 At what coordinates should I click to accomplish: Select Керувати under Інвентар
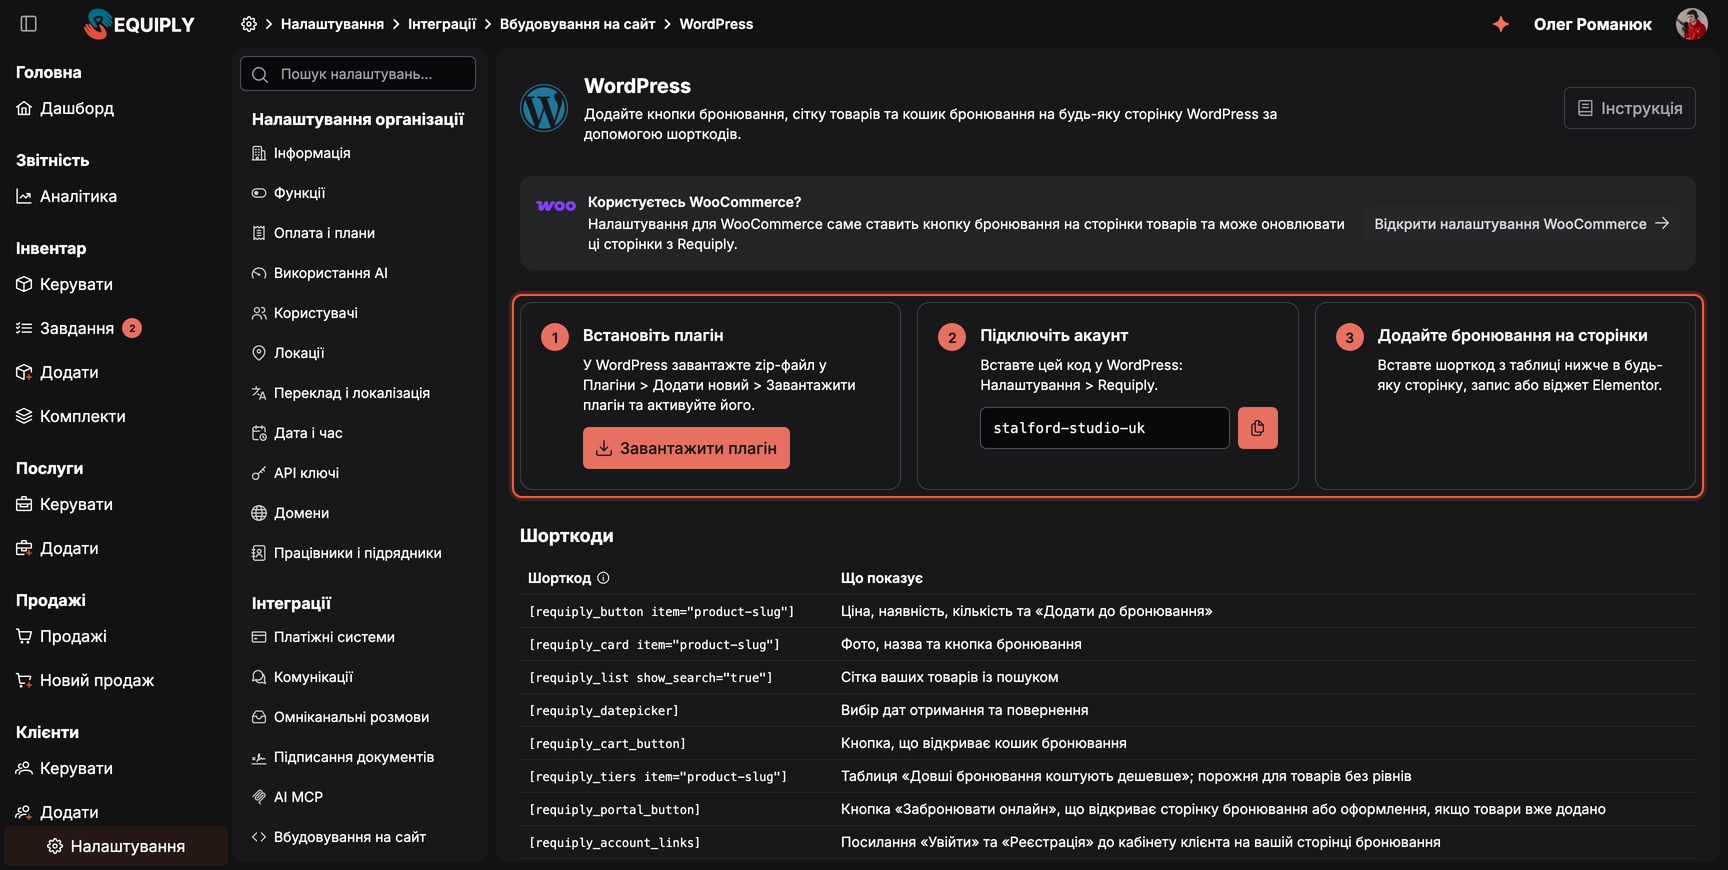click(65, 284)
